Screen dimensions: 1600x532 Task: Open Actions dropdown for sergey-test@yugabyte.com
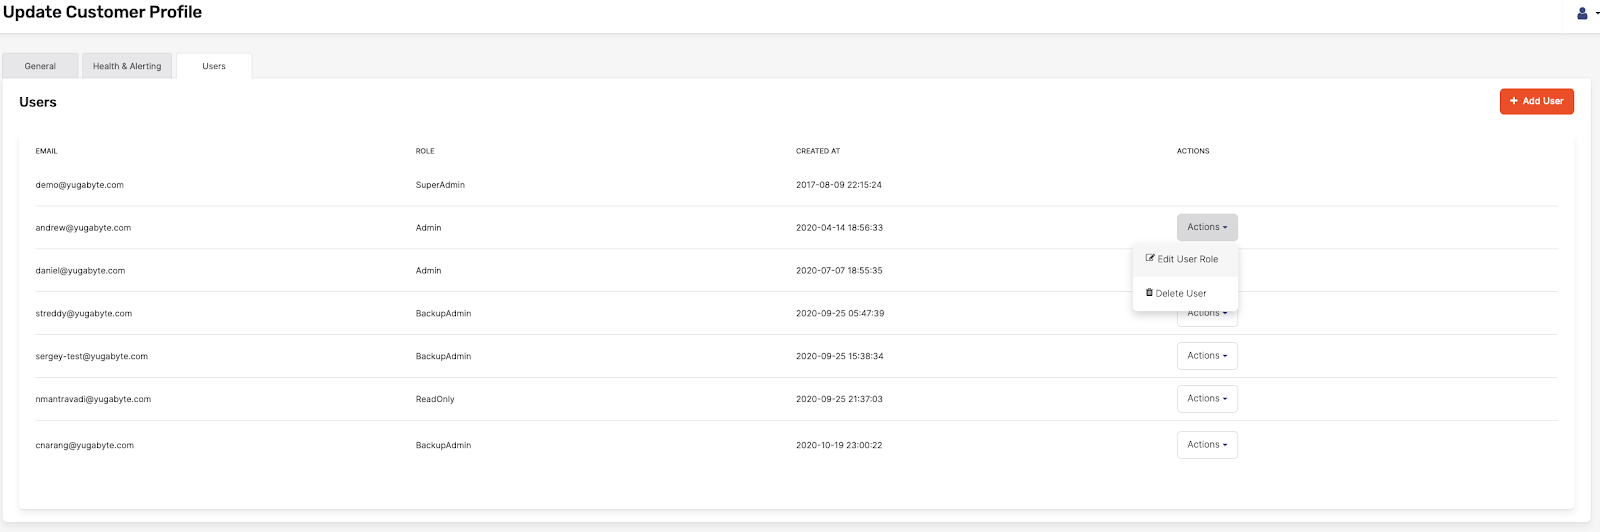coord(1207,356)
